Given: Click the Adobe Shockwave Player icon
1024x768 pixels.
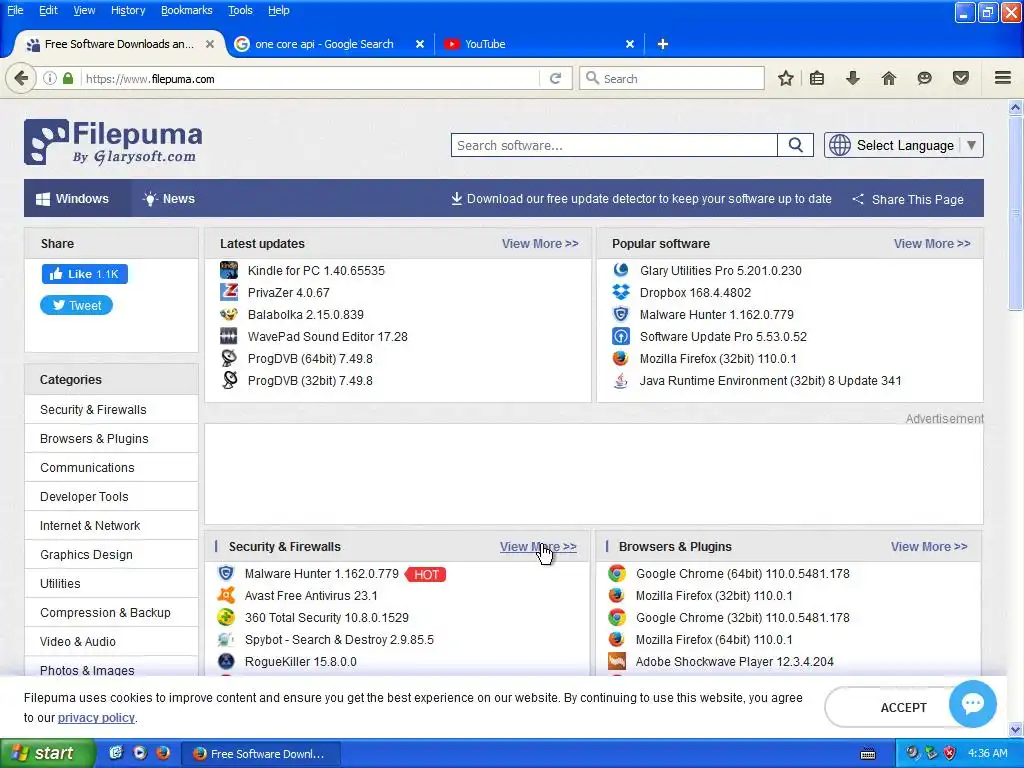Looking at the screenshot, I should pyautogui.click(x=616, y=661).
